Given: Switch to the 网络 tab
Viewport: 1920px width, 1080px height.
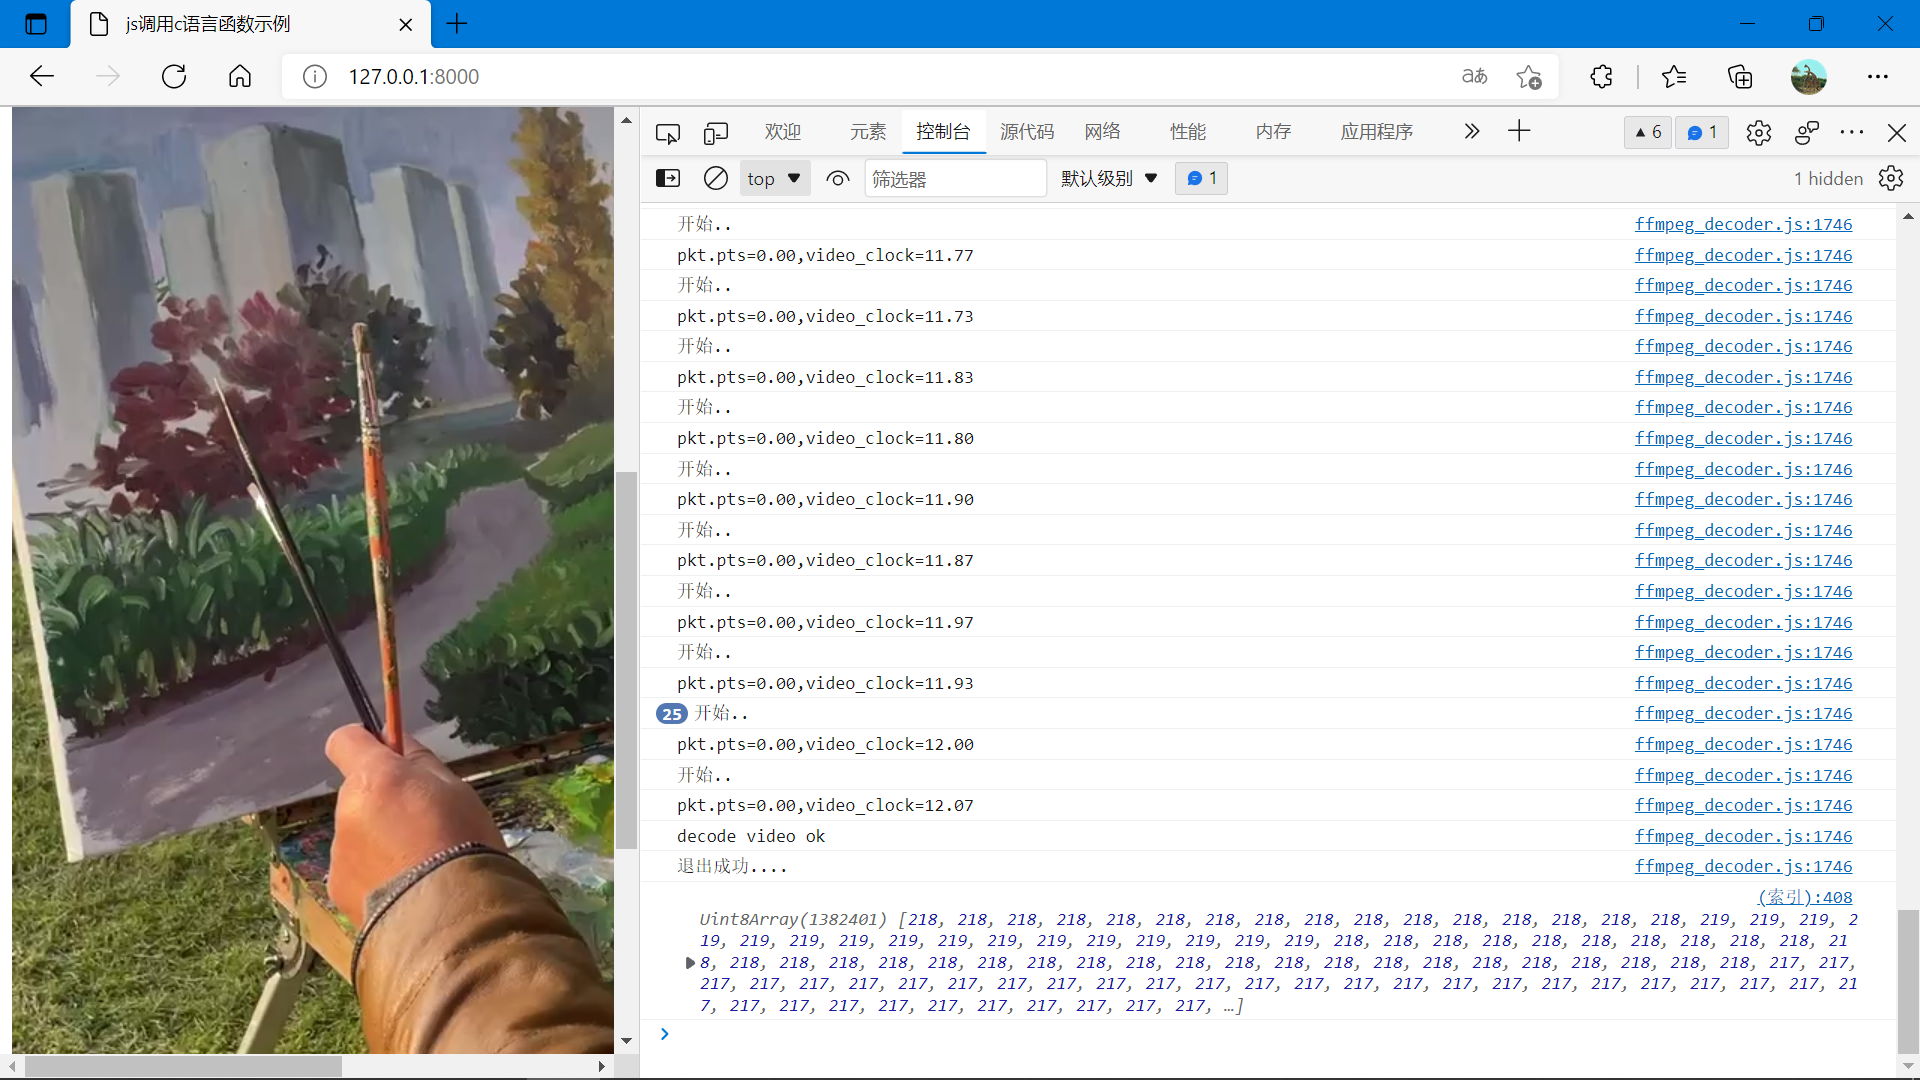Looking at the screenshot, I should (x=1102, y=132).
